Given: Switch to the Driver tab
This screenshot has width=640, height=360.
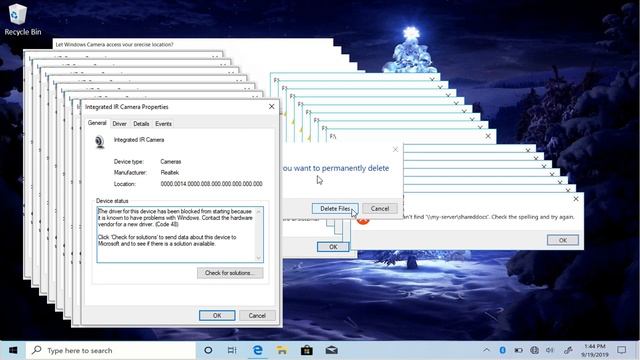Looking at the screenshot, I should pos(120,124).
